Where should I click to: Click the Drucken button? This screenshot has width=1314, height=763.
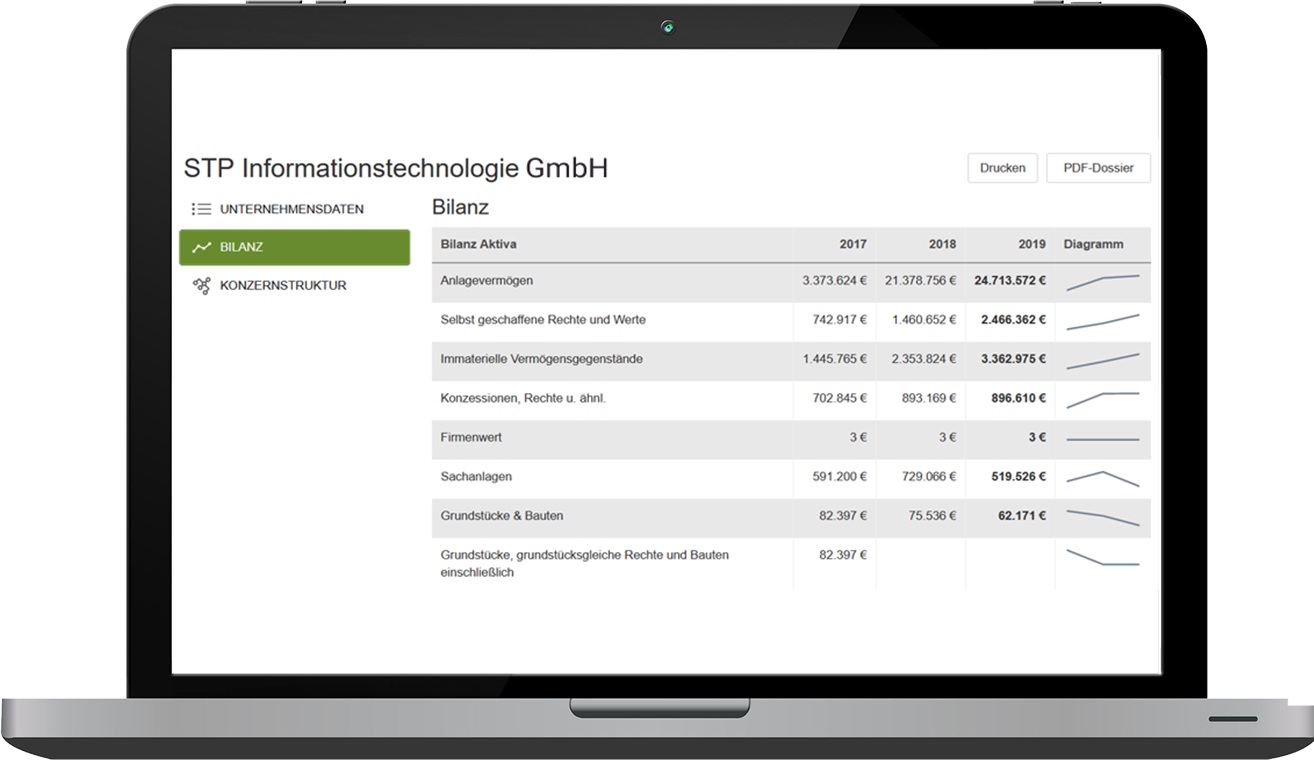coord(1003,168)
